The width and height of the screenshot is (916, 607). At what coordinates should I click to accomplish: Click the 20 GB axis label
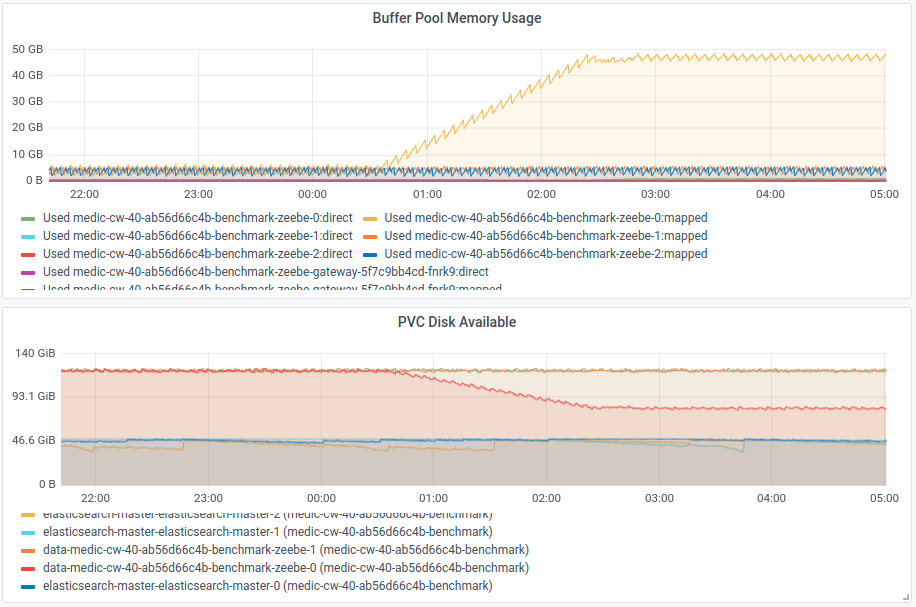(x=27, y=127)
